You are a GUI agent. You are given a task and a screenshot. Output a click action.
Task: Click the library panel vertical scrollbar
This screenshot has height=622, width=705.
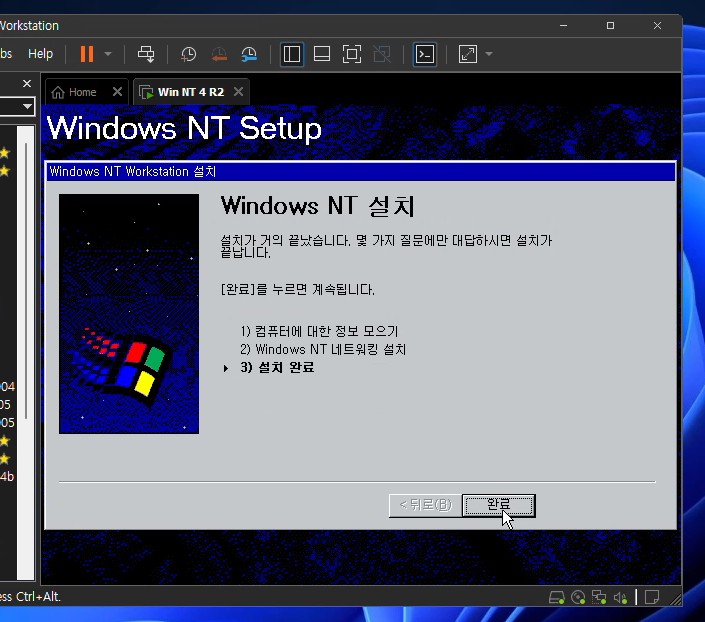(26, 281)
